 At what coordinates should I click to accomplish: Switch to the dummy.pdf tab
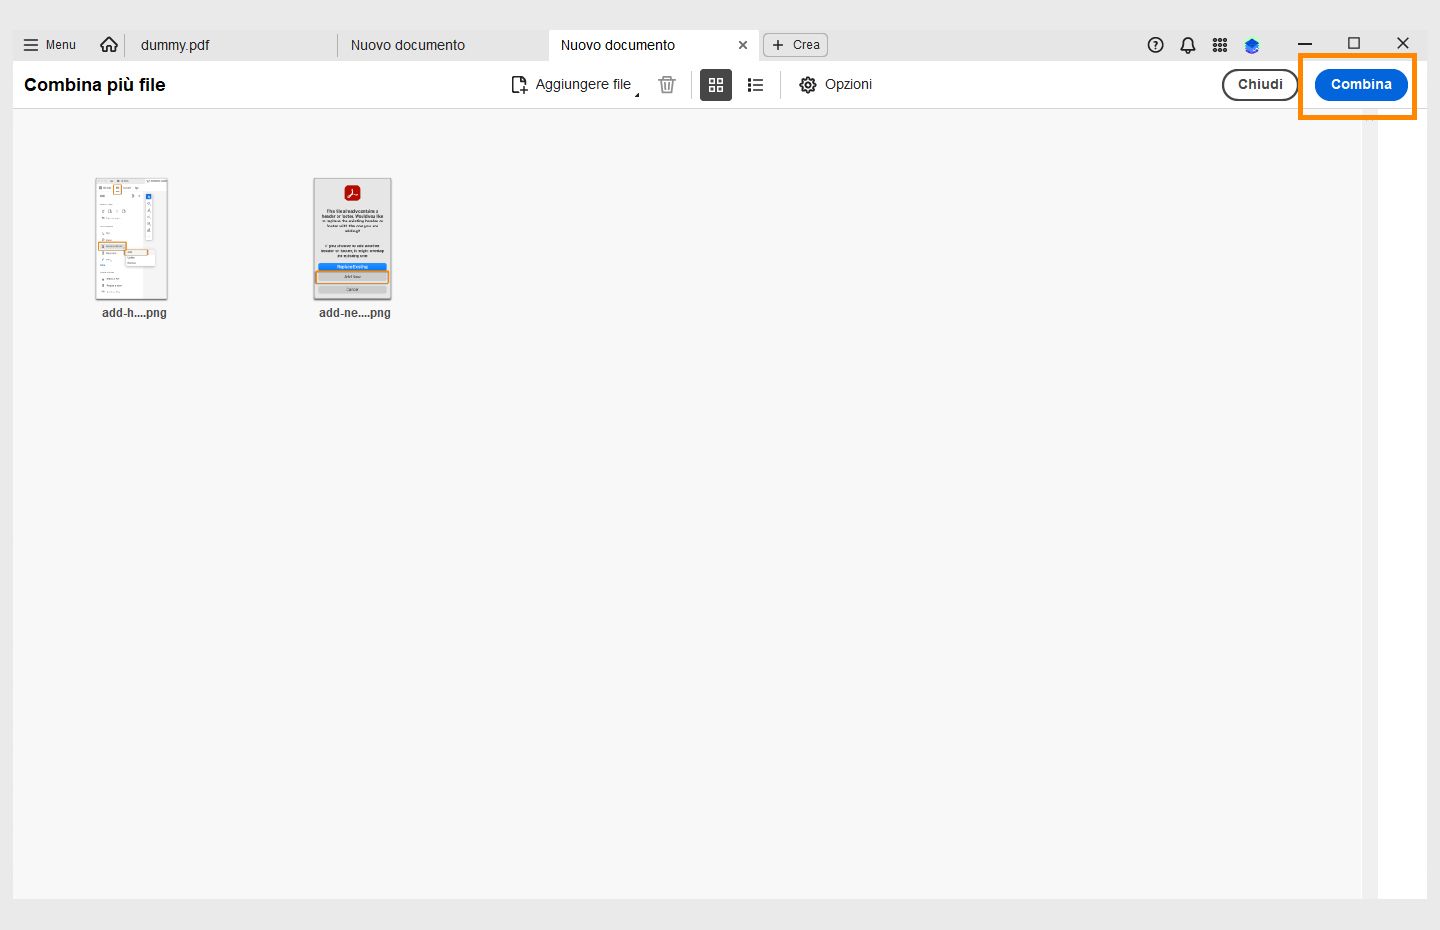click(232, 45)
